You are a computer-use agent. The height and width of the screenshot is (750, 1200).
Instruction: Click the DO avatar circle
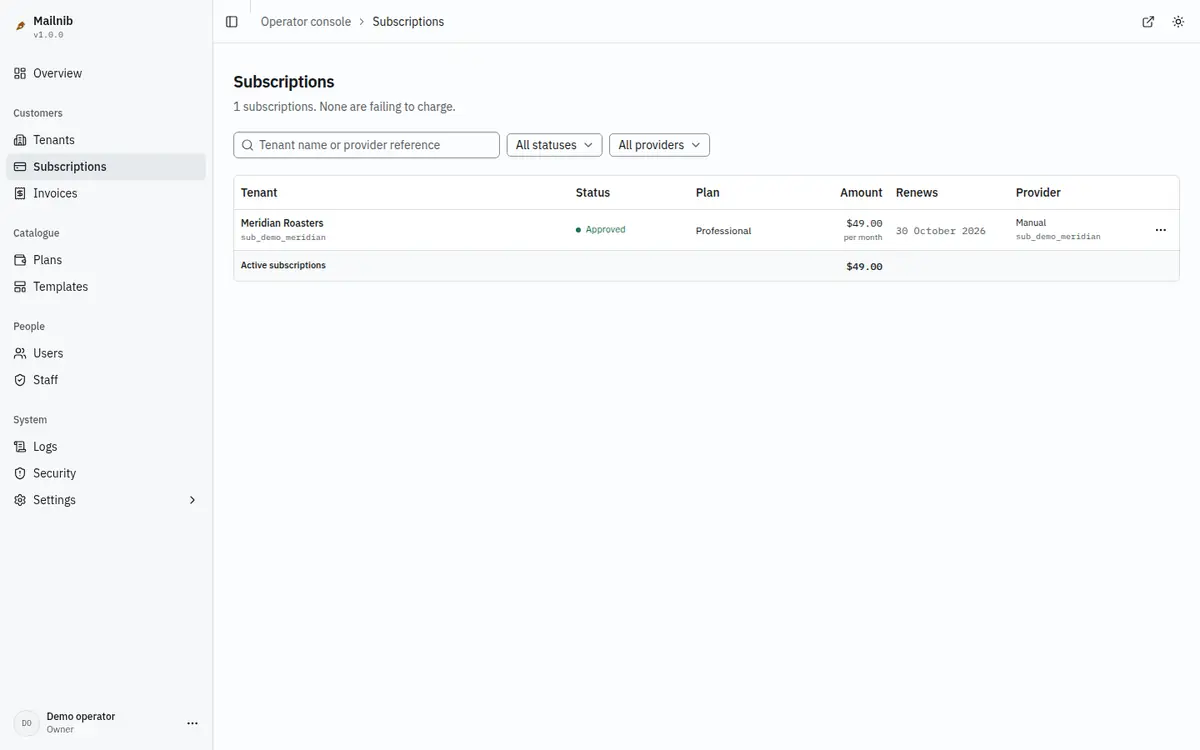27,723
